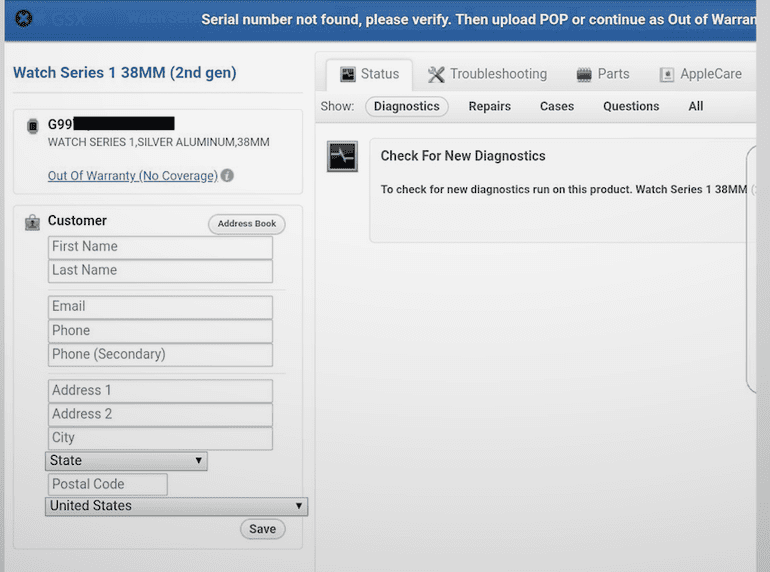Open the United States country dropdown

tap(176, 506)
